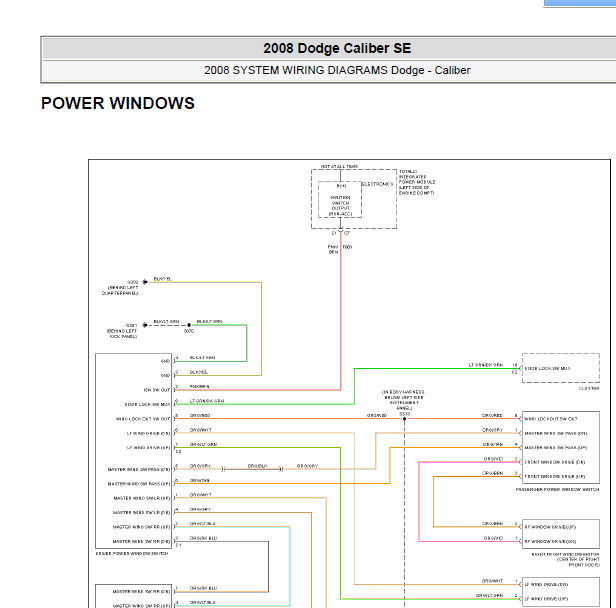Click "MASTER WIND SW LR (DN)" pin label
This screenshot has width=616, height=608.
(141, 513)
